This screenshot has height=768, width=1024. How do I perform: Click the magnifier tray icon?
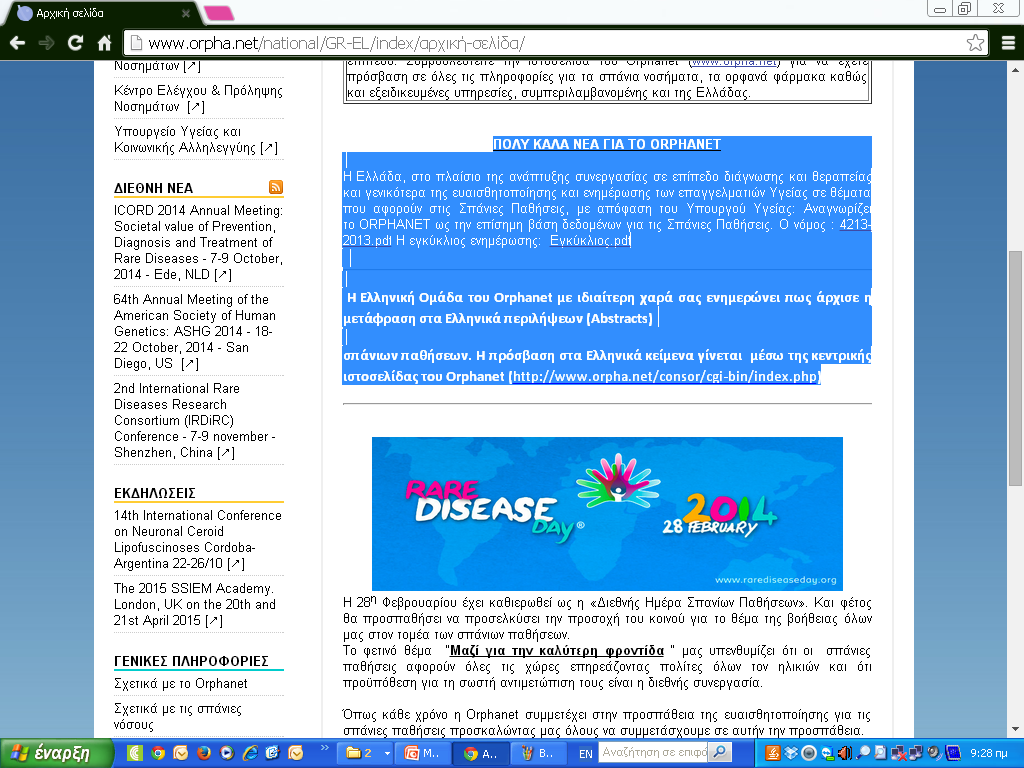(x=863, y=753)
